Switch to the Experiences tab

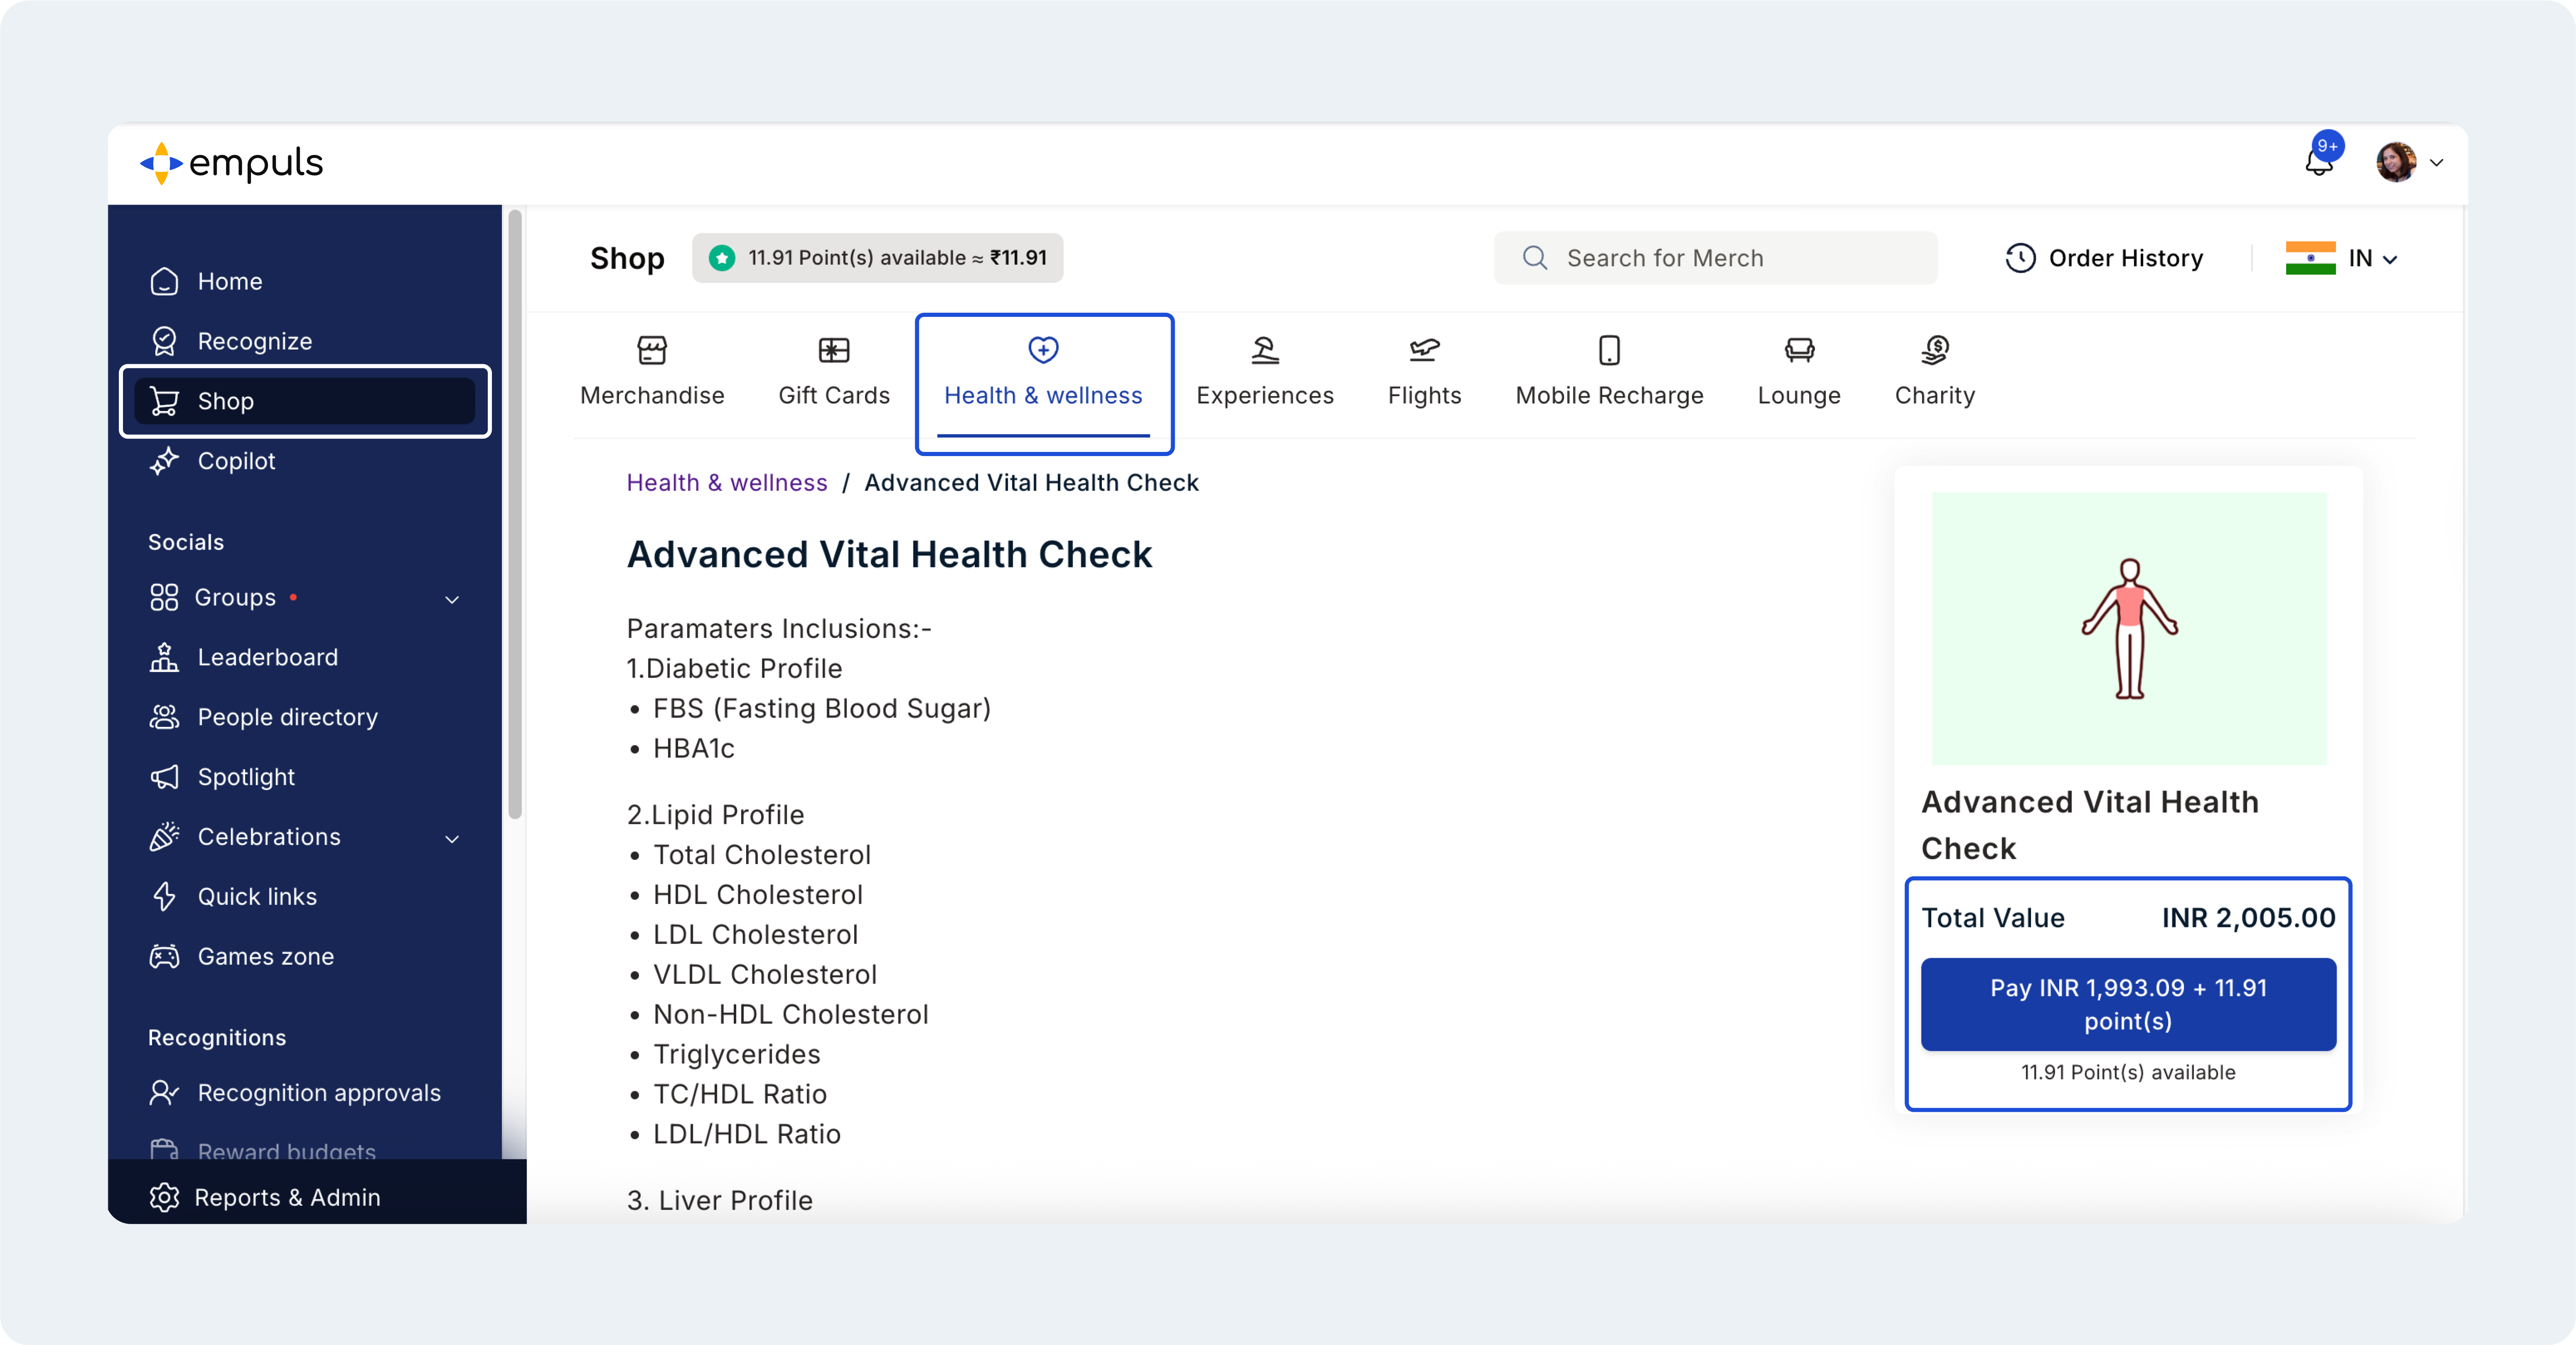point(1265,372)
